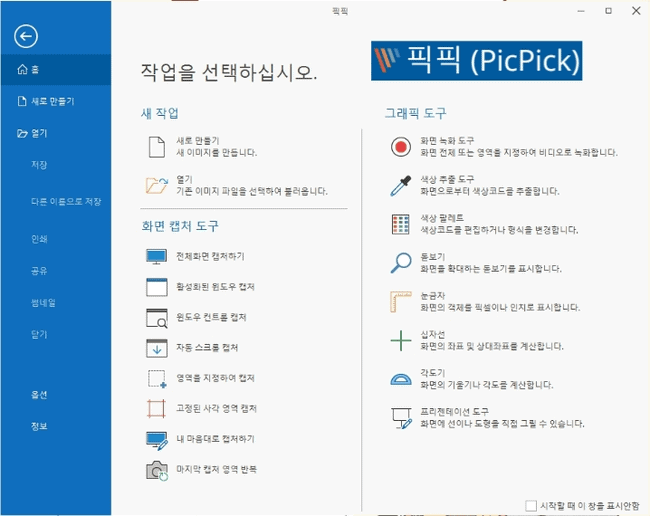Image resolution: width=650 pixels, height=516 pixels.
Task: Click text 새 이미지를 만듭니다.
Action: pos(216,153)
